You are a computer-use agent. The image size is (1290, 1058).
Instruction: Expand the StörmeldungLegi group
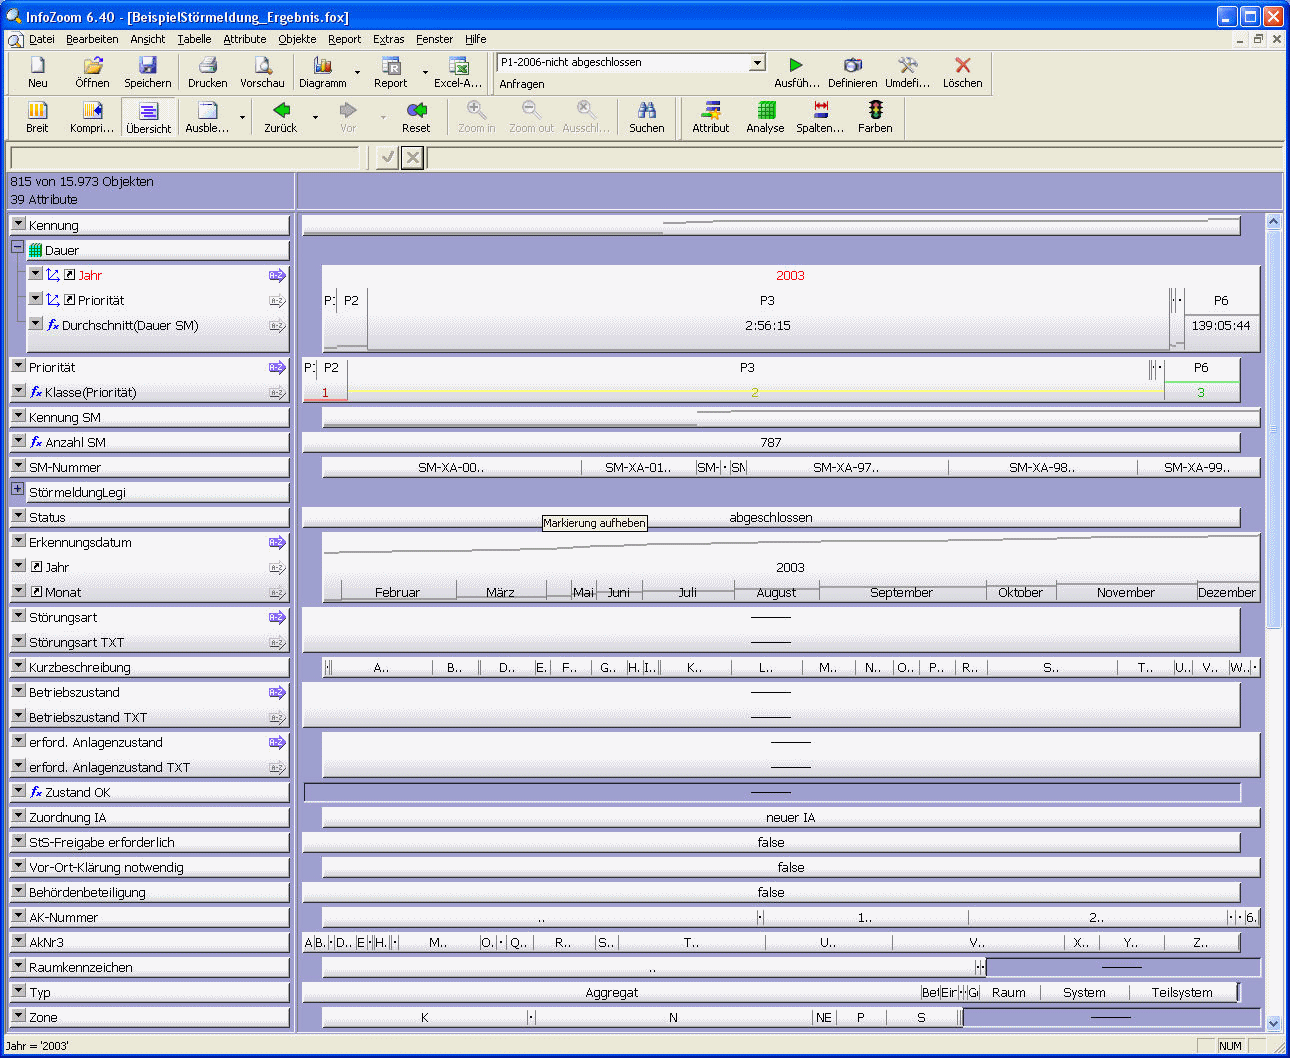click(x=17, y=489)
